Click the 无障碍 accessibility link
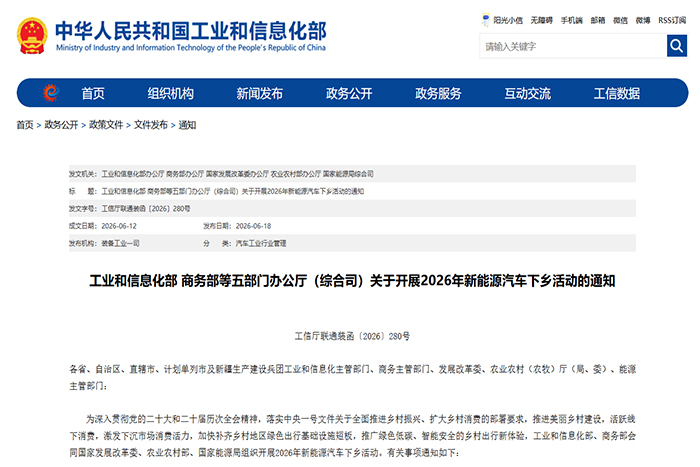 542,21
